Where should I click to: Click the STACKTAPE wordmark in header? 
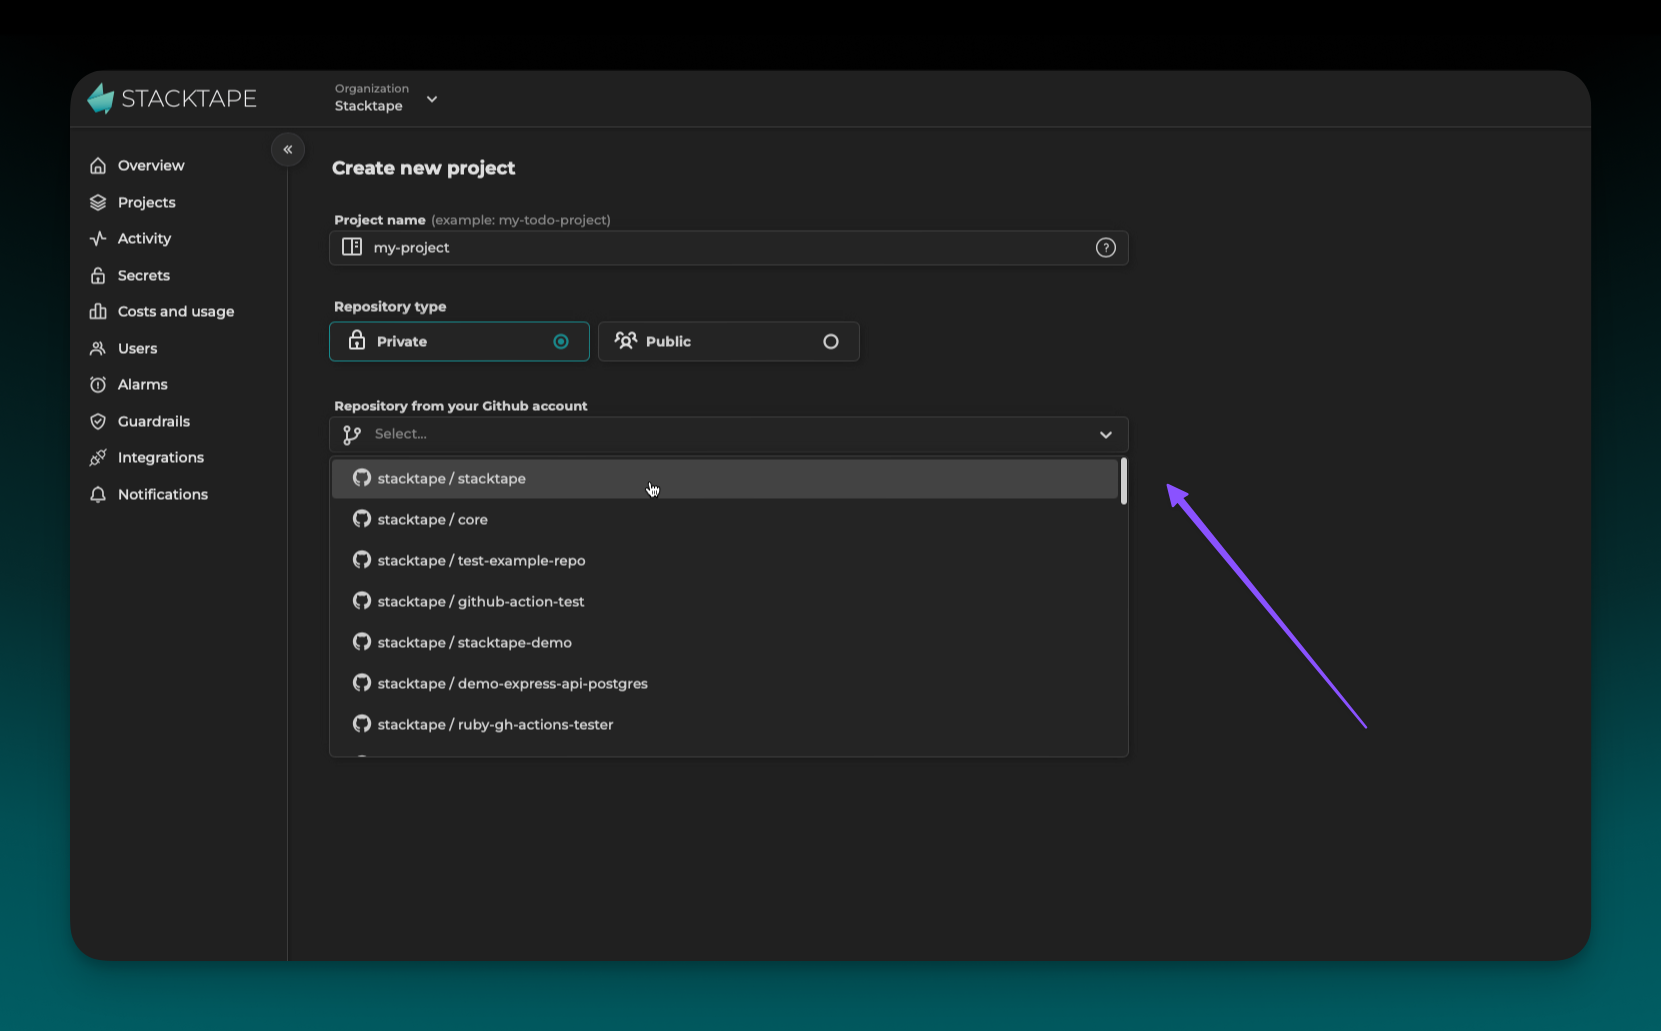click(189, 98)
